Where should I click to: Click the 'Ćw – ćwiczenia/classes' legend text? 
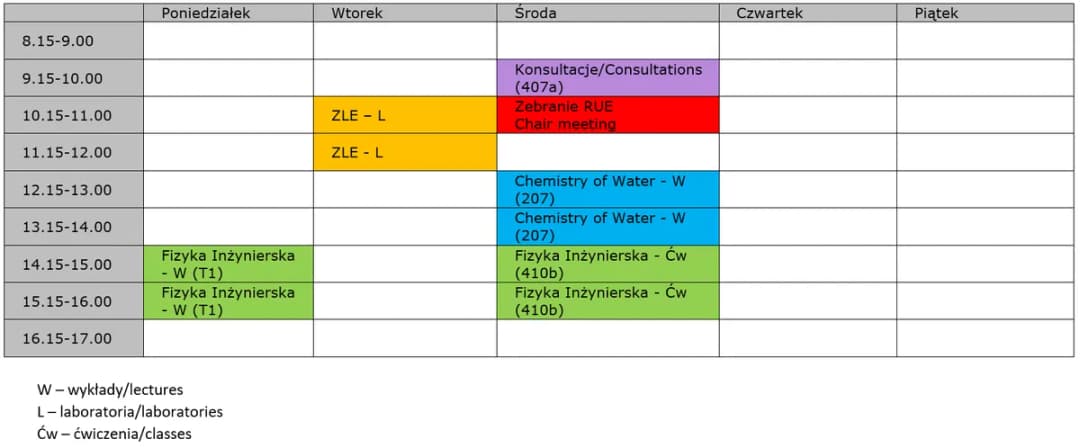pos(113,433)
